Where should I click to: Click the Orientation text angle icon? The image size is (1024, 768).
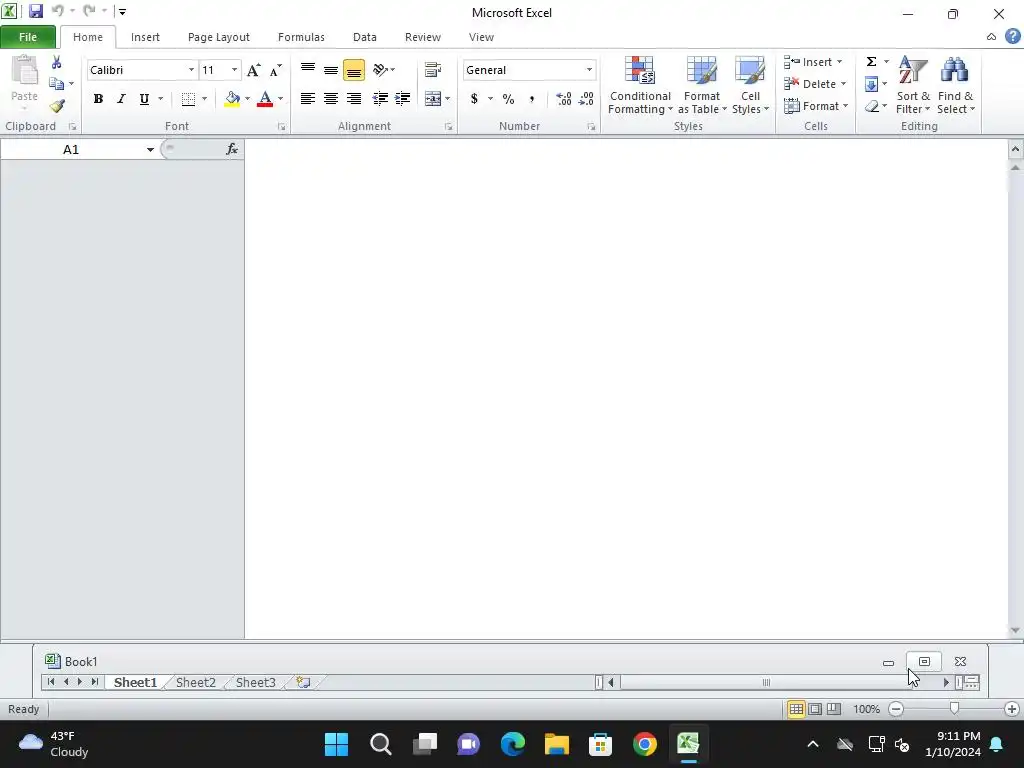[x=380, y=69]
